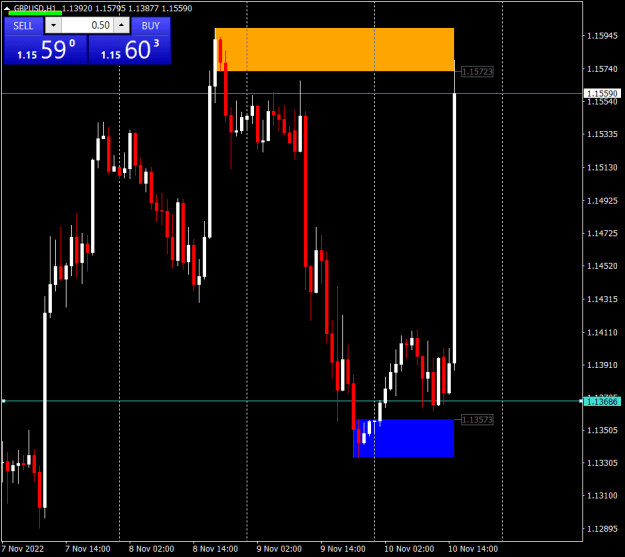Click the 1.15335 price scale value
This screenshot has width=625, height=557.
[602, 134]
